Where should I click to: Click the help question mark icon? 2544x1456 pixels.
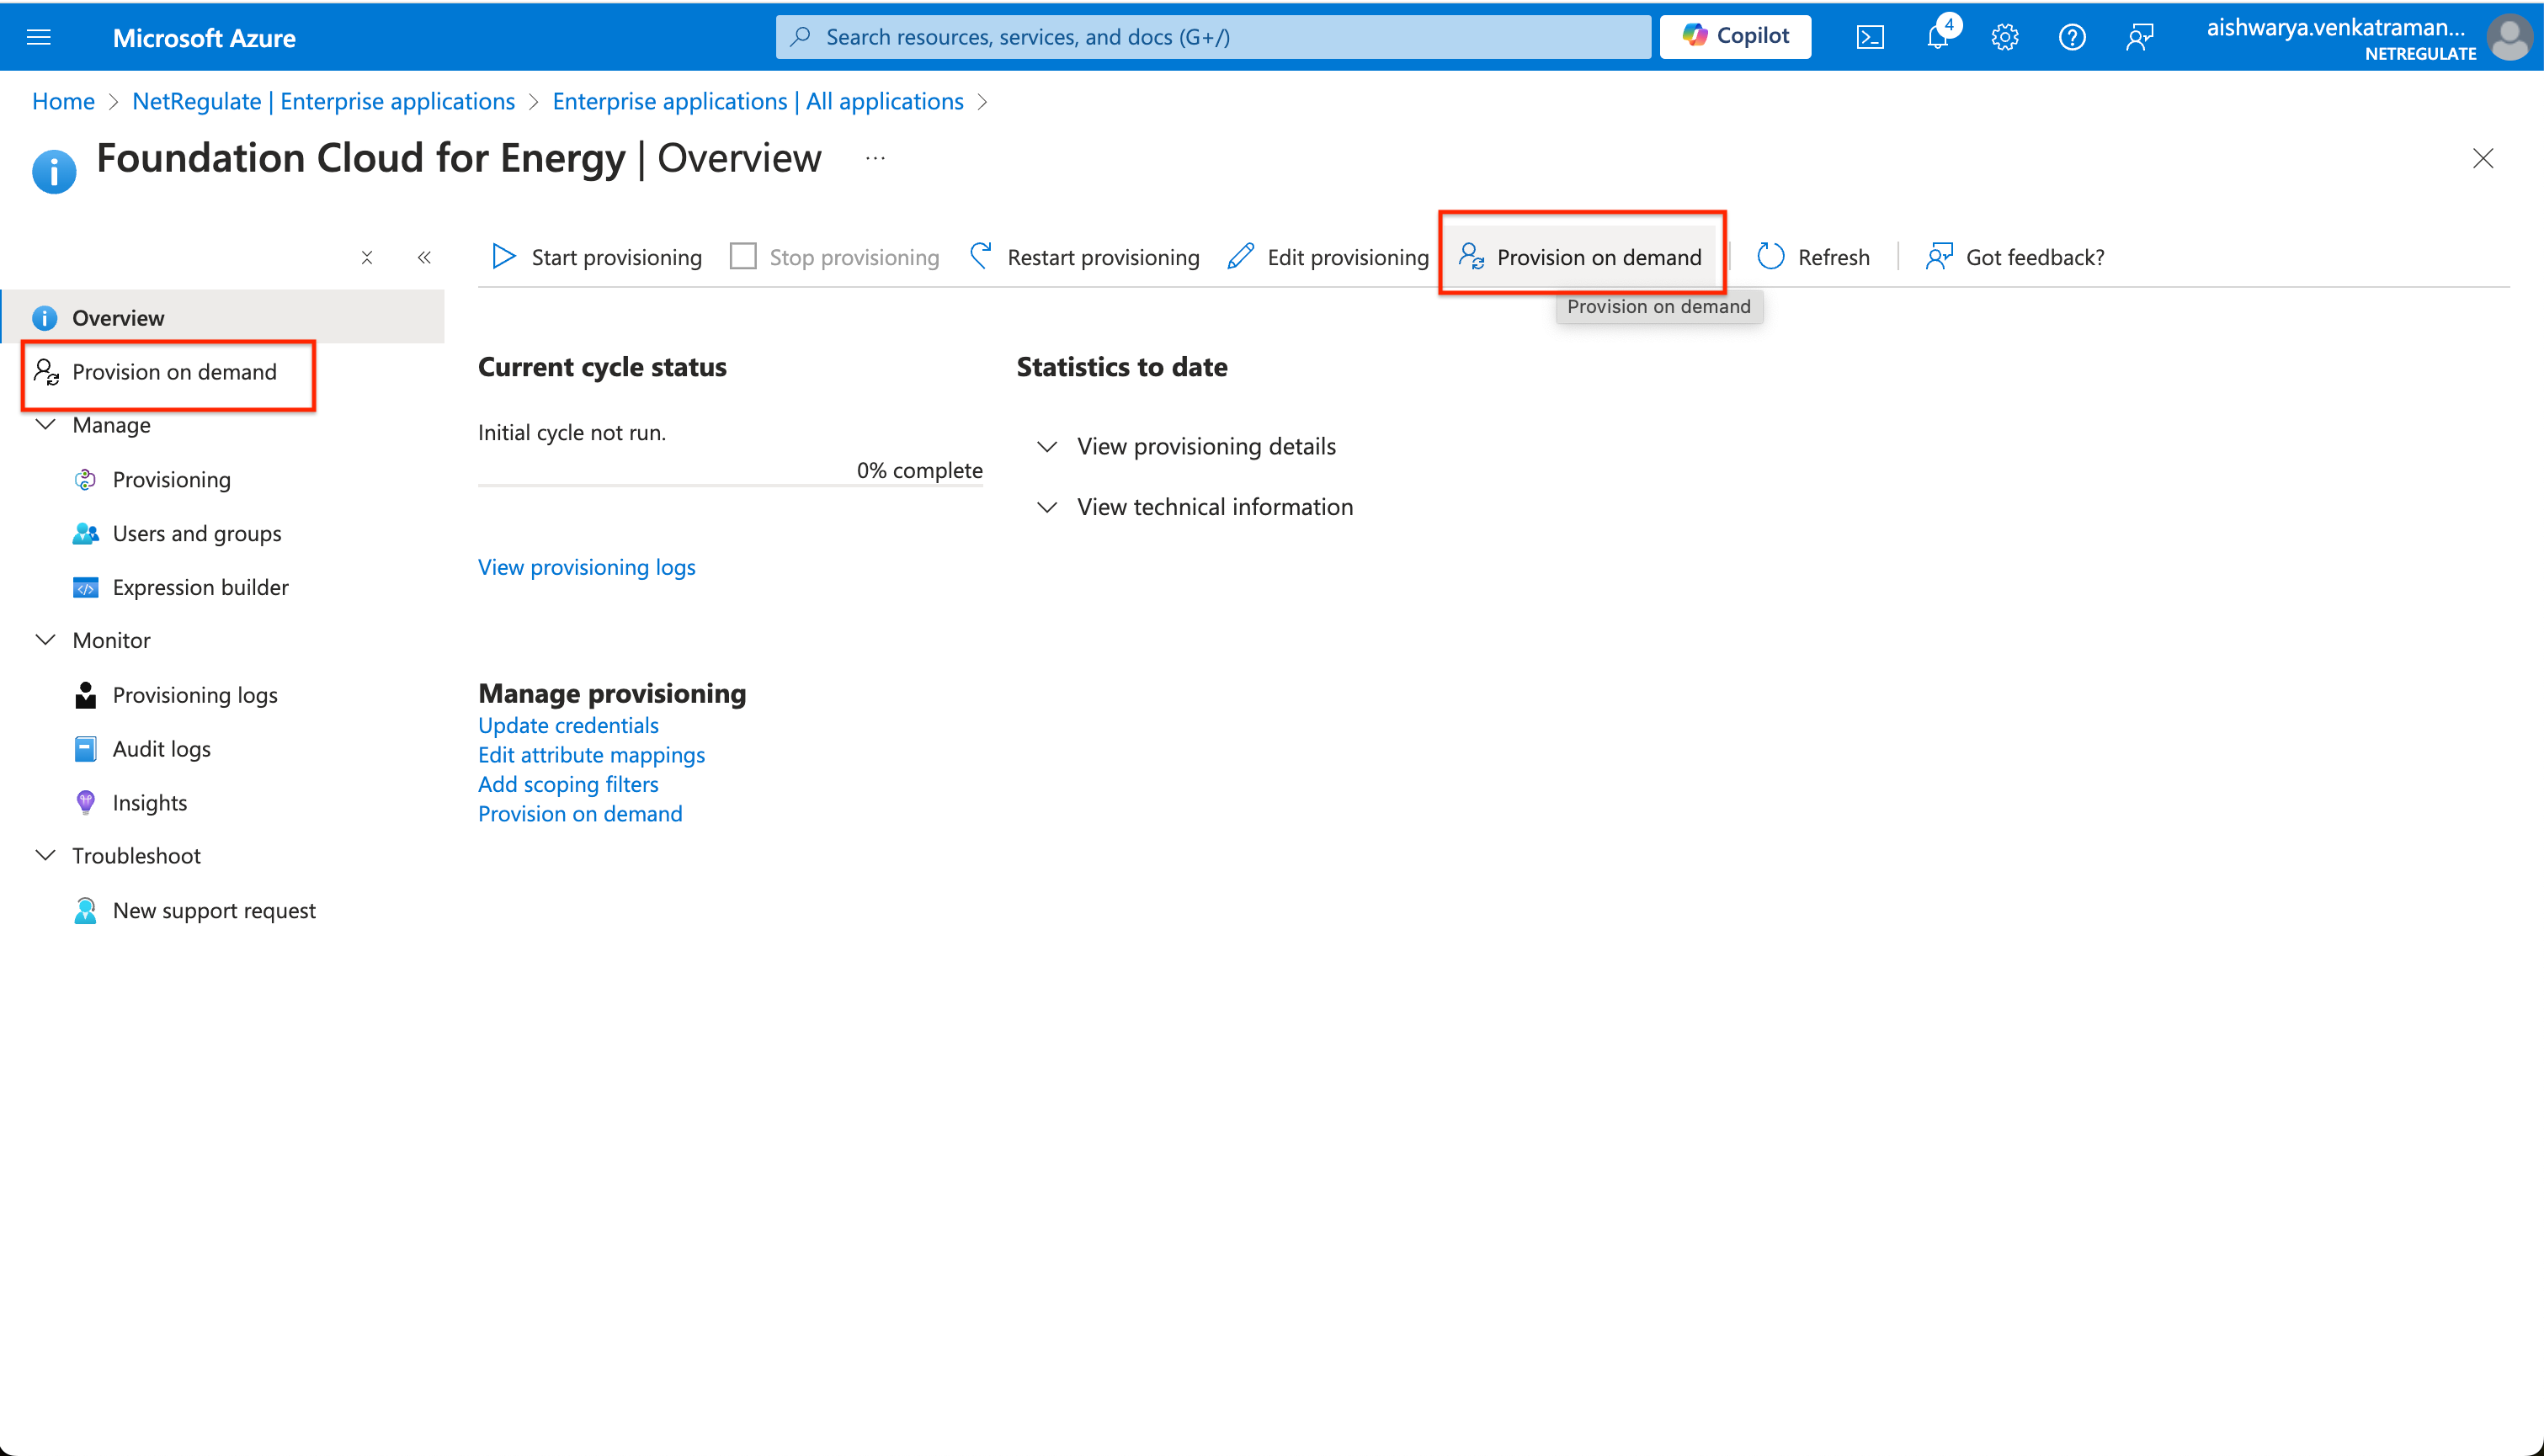point(2071,37)
